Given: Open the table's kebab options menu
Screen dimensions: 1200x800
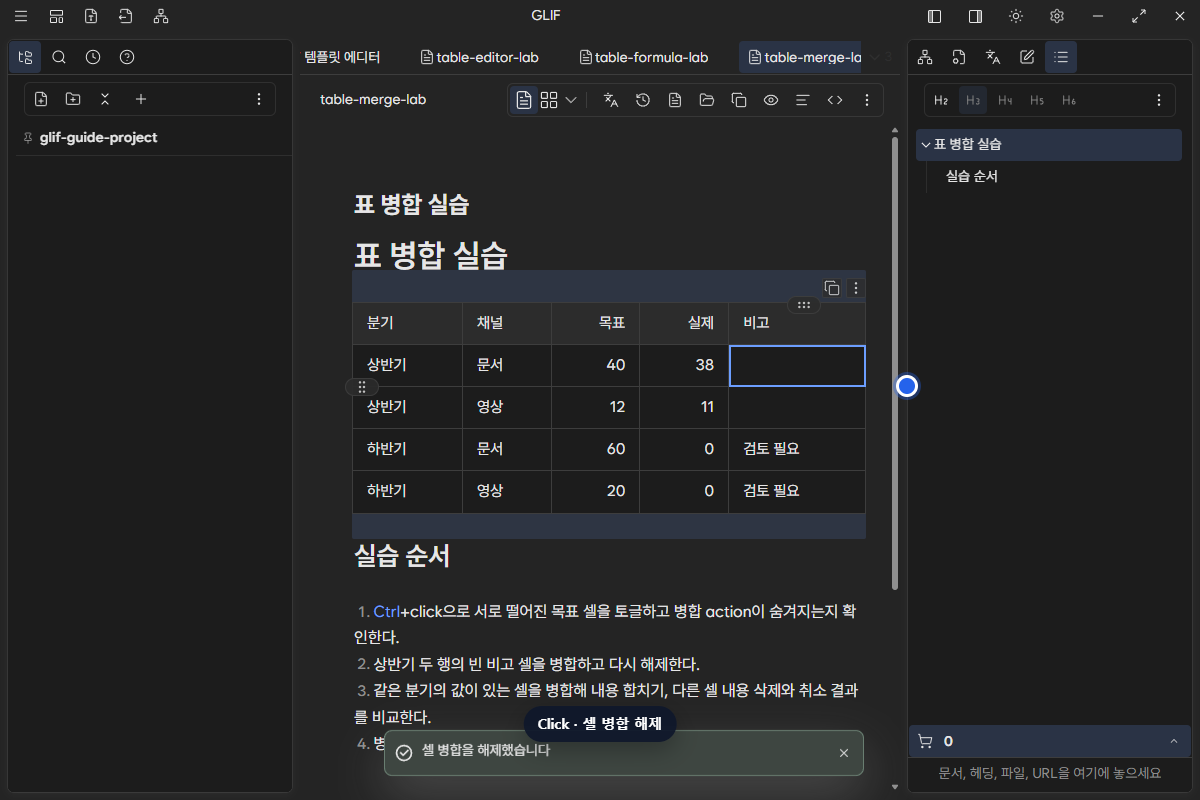Looking at the screenshot, I should [855, 288].
